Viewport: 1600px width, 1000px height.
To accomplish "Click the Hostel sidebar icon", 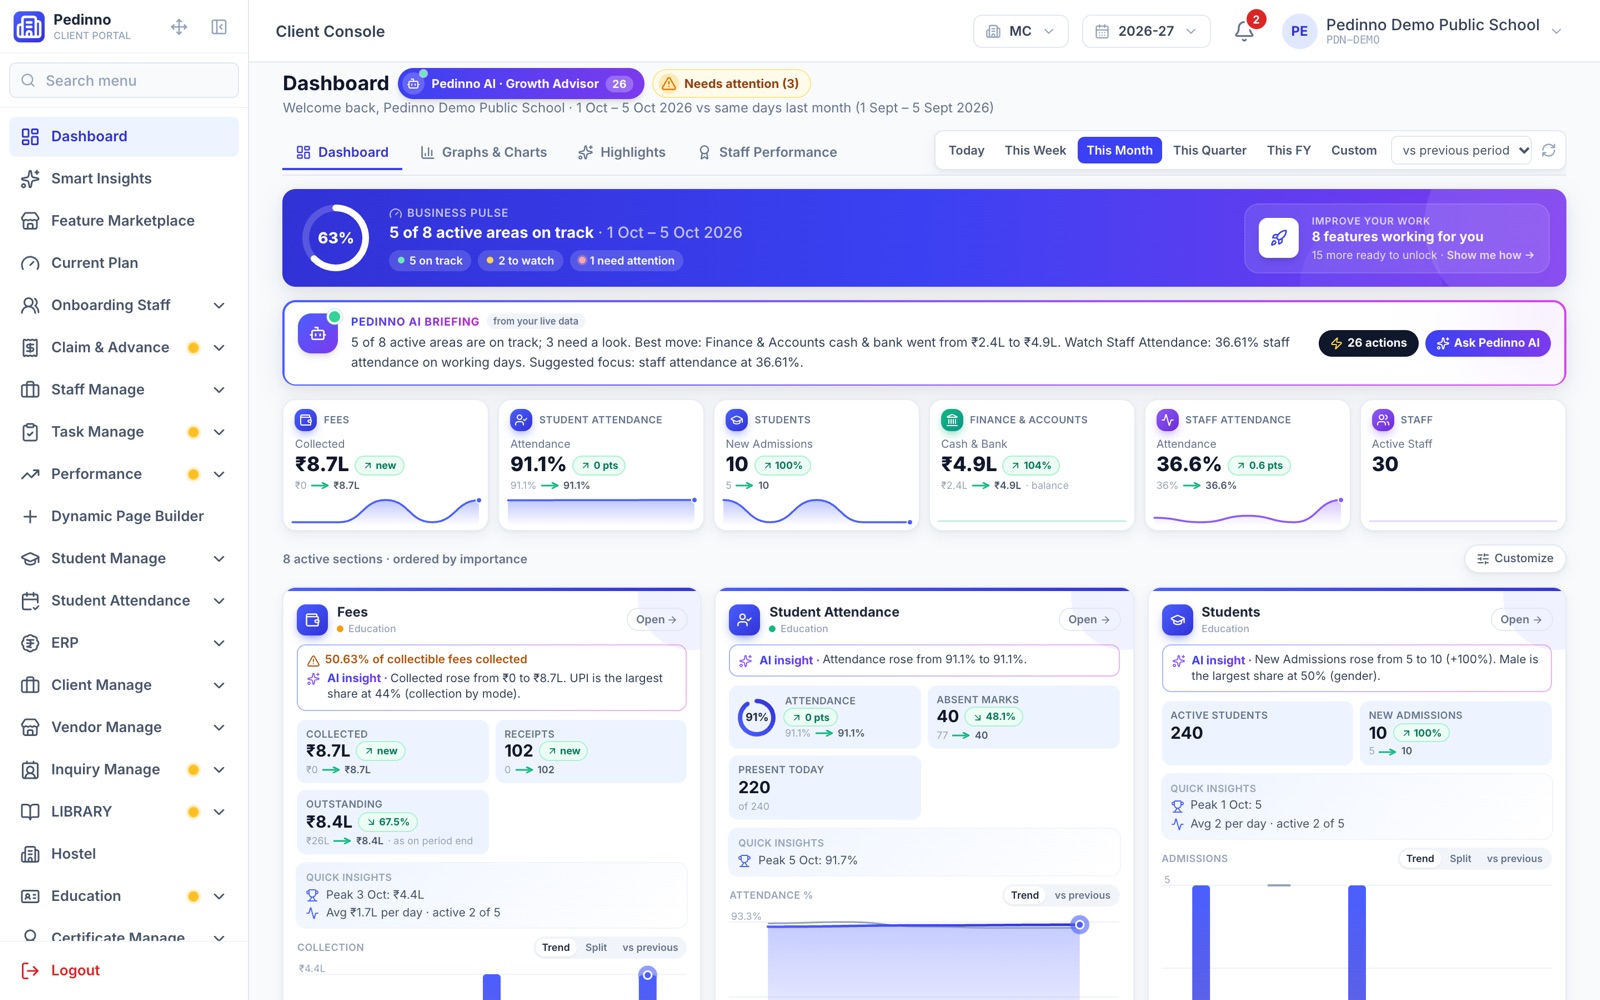I will [30, 854].
